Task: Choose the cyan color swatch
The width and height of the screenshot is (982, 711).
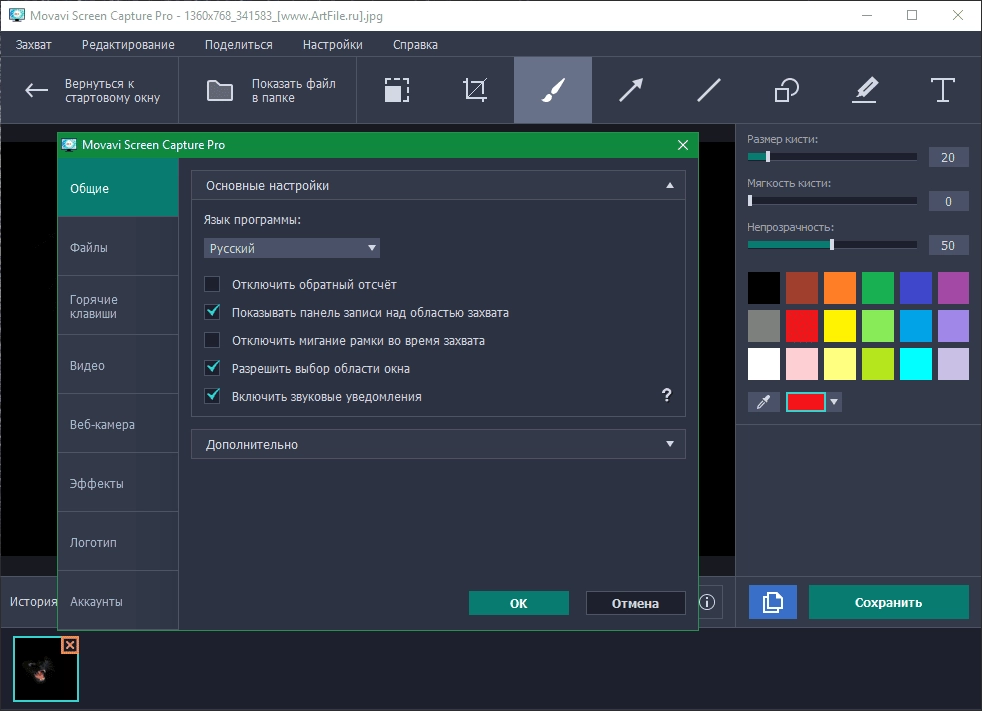Action: click(x=916, y=364)
